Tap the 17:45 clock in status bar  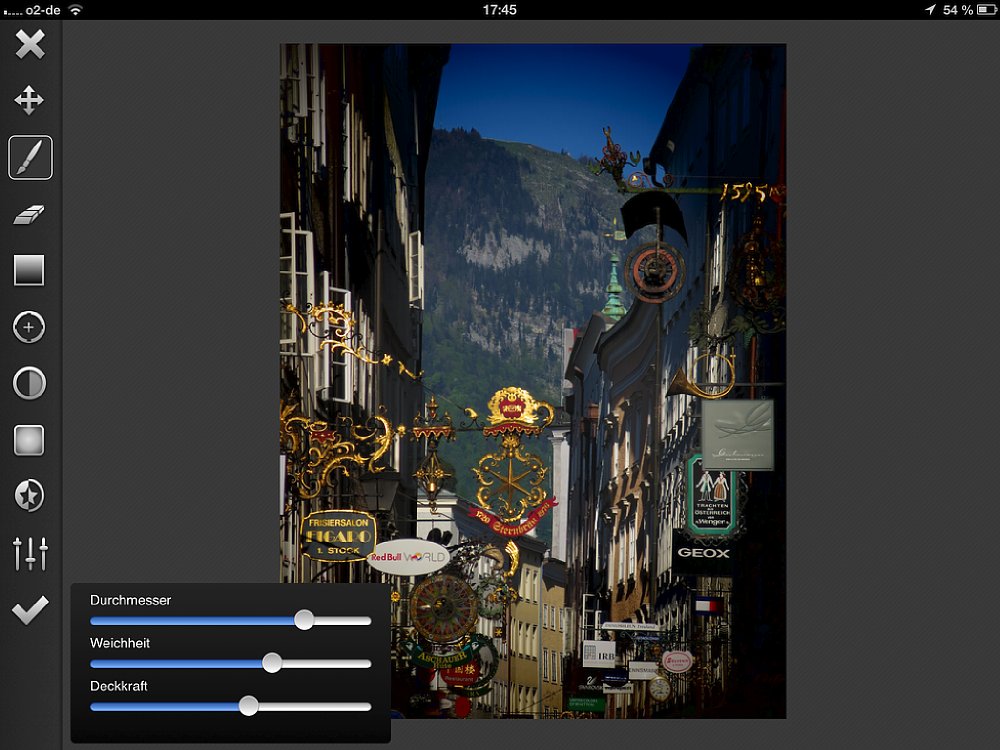tap(499, 10)
